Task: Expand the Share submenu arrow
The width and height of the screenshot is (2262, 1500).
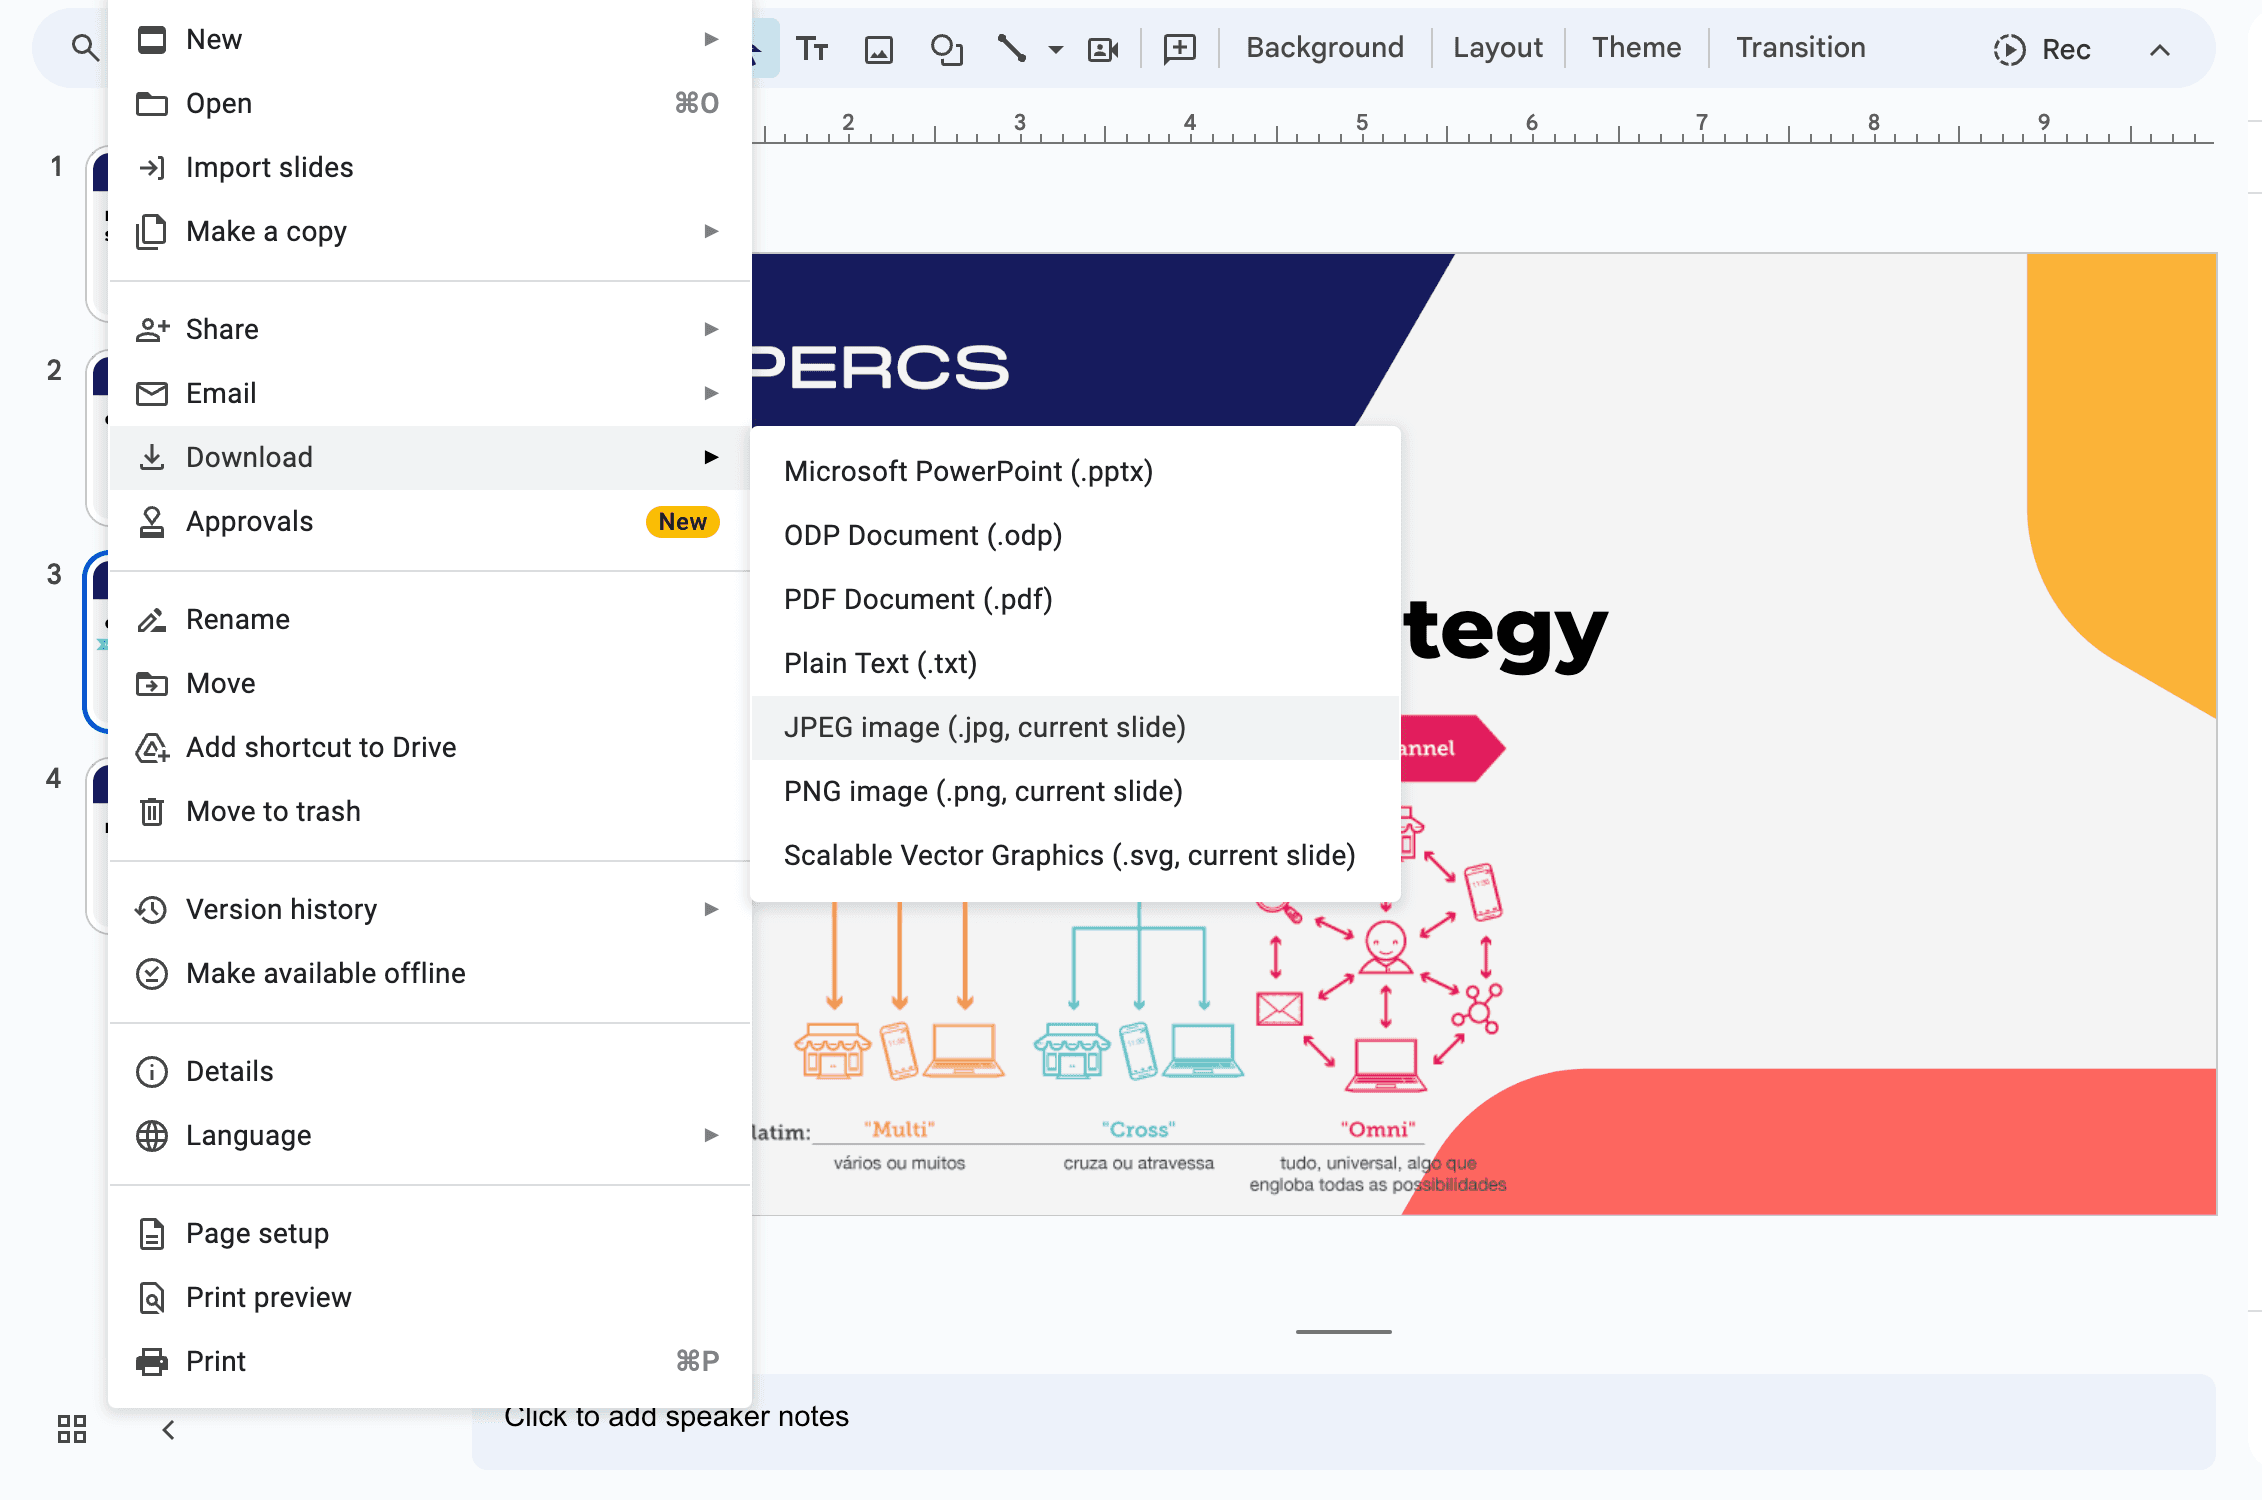Action: [711, 329]
